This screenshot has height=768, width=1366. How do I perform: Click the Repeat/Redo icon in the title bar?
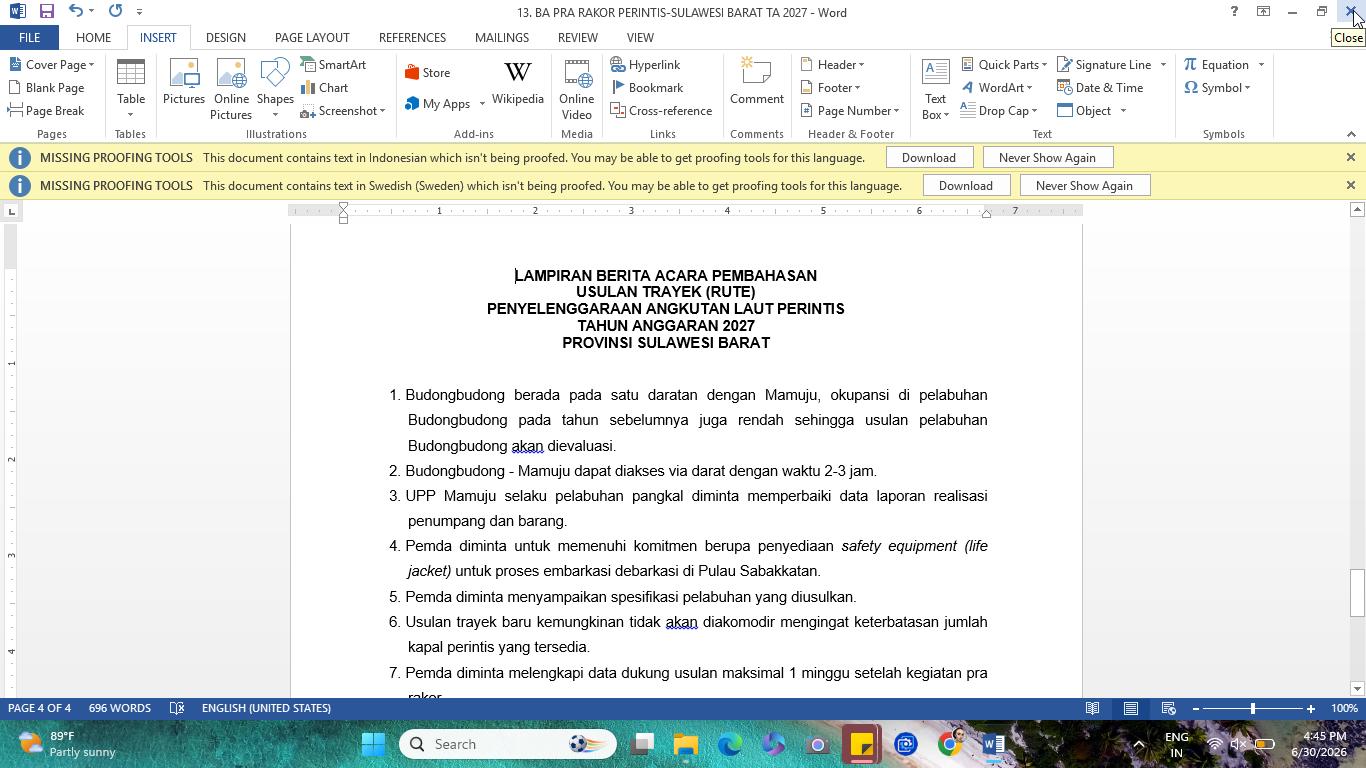115,11
